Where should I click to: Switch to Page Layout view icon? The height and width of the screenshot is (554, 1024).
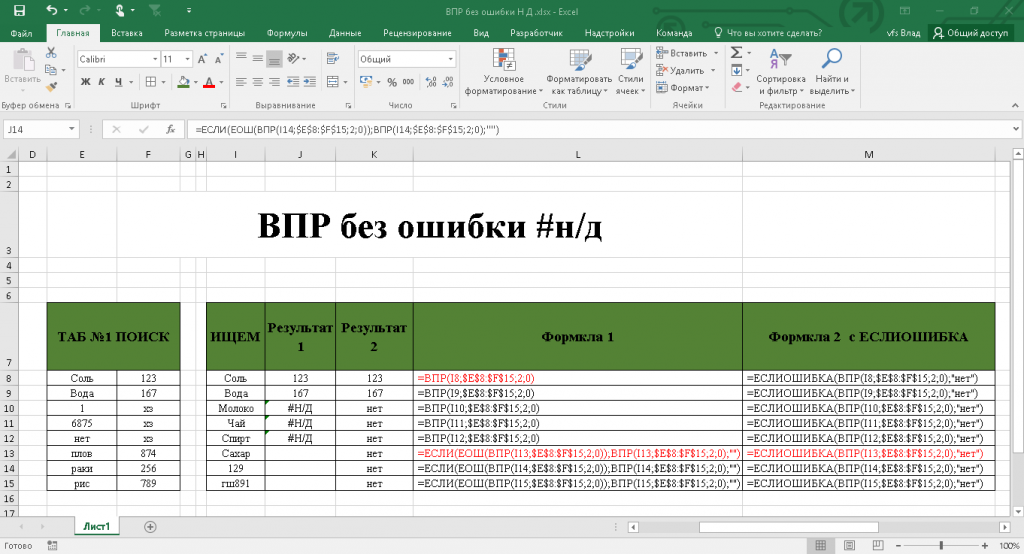click(x=849, y=546)
